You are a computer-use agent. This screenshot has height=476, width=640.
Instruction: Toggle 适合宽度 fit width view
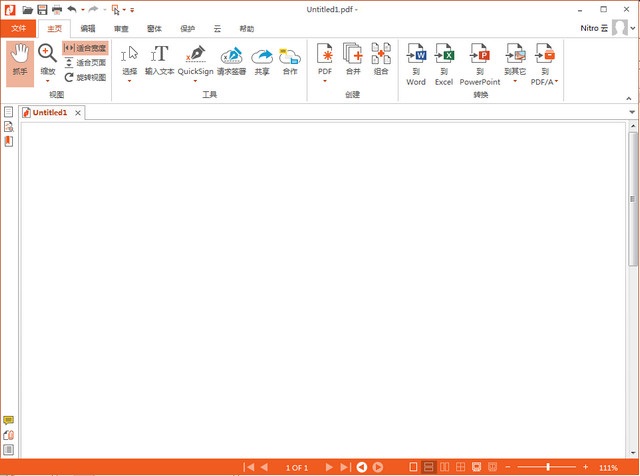pyautogui.click(x=85, y=47)
